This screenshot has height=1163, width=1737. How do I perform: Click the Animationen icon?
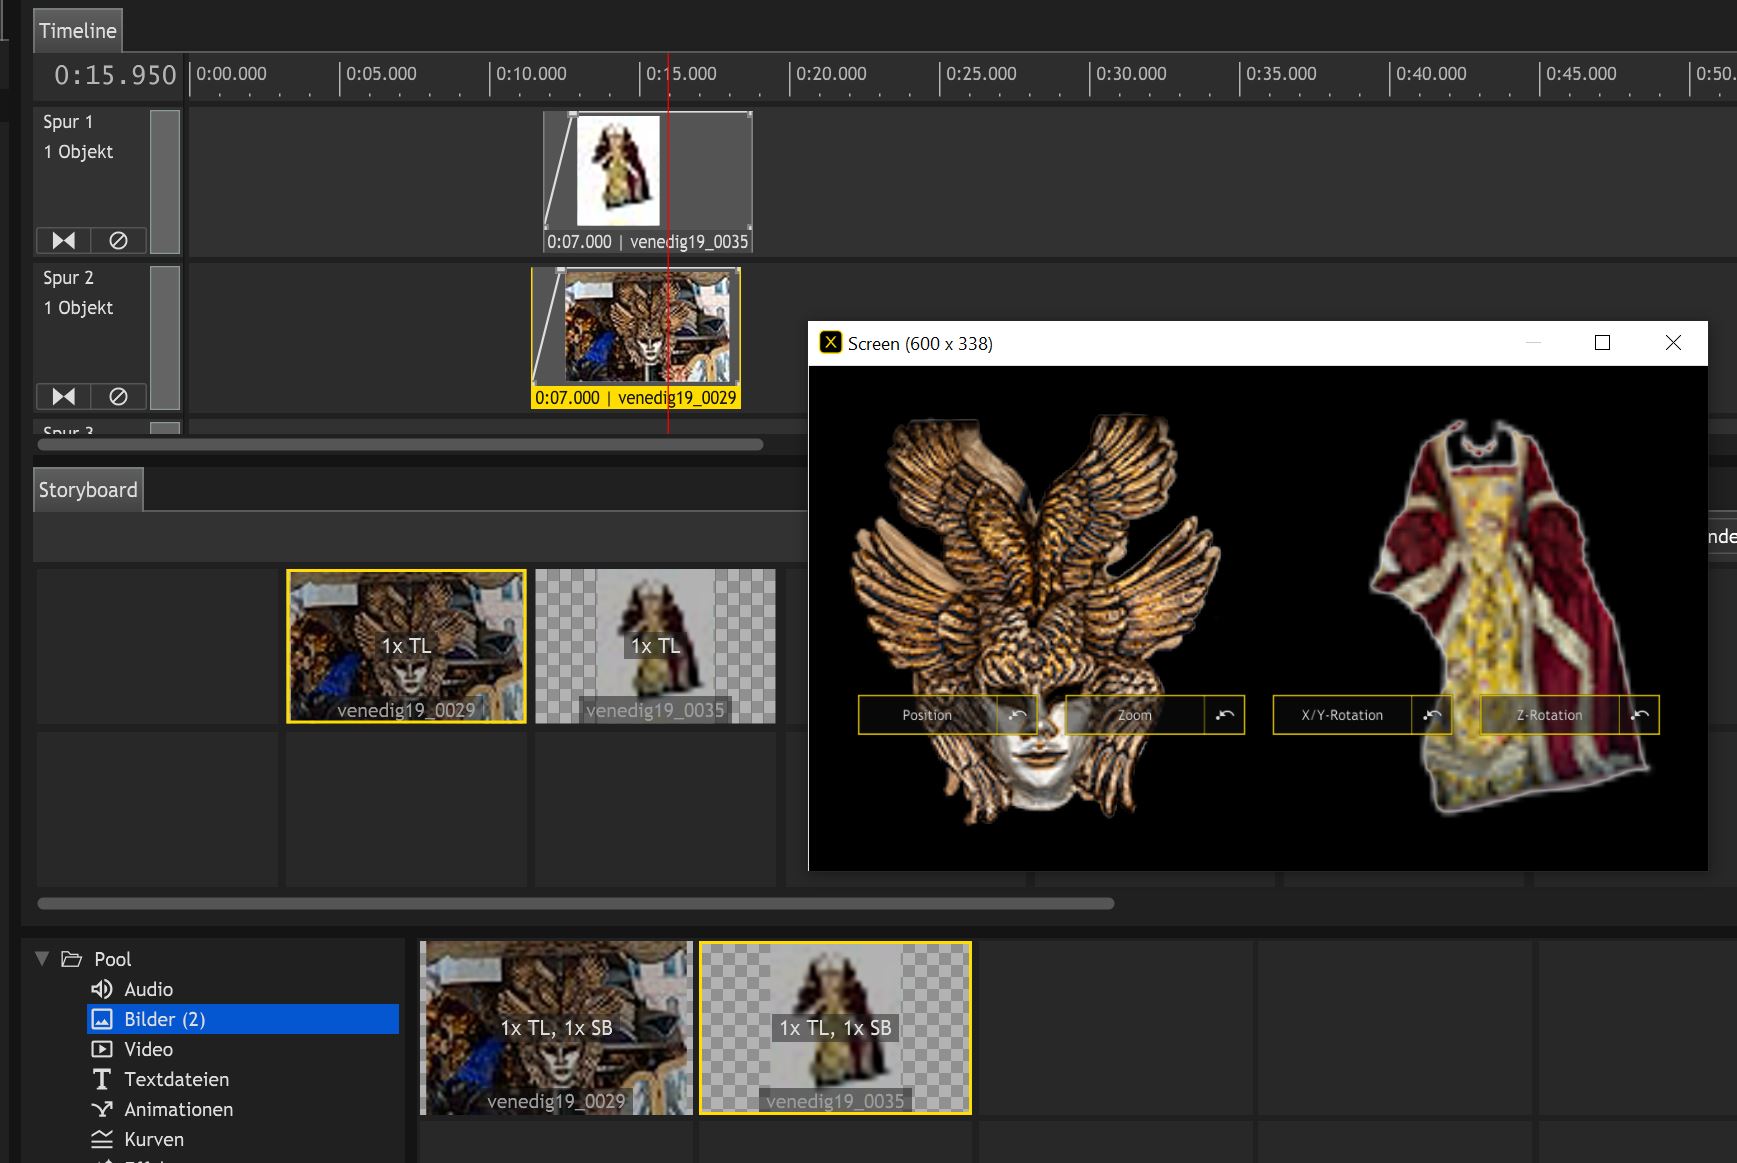(102, 1109)
